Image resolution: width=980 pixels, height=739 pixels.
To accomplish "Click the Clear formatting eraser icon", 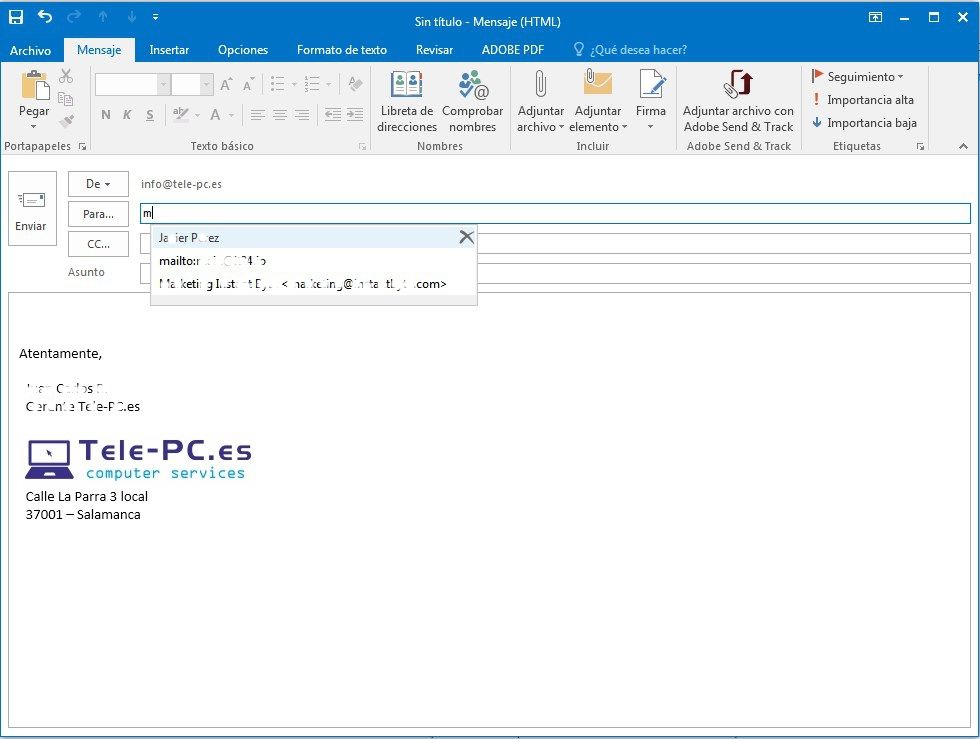I will click(356, 84).
